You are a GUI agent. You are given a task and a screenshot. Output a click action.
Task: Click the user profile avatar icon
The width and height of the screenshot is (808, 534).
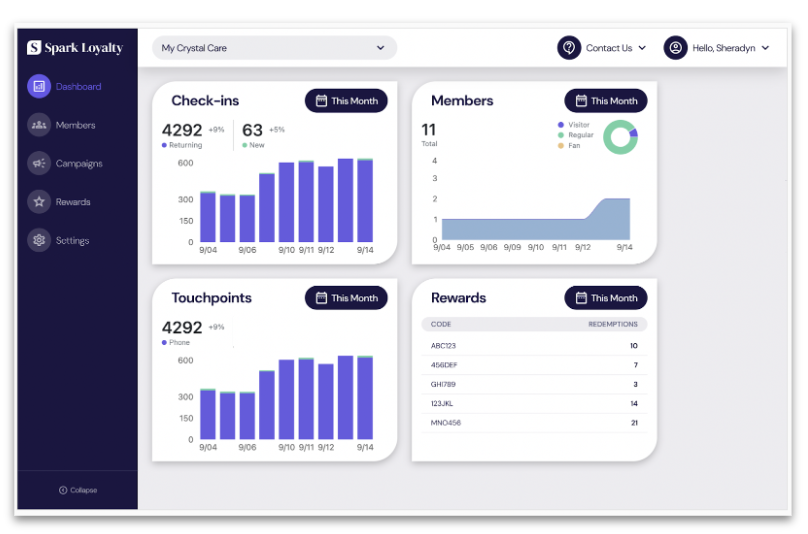tap(676, 48)
